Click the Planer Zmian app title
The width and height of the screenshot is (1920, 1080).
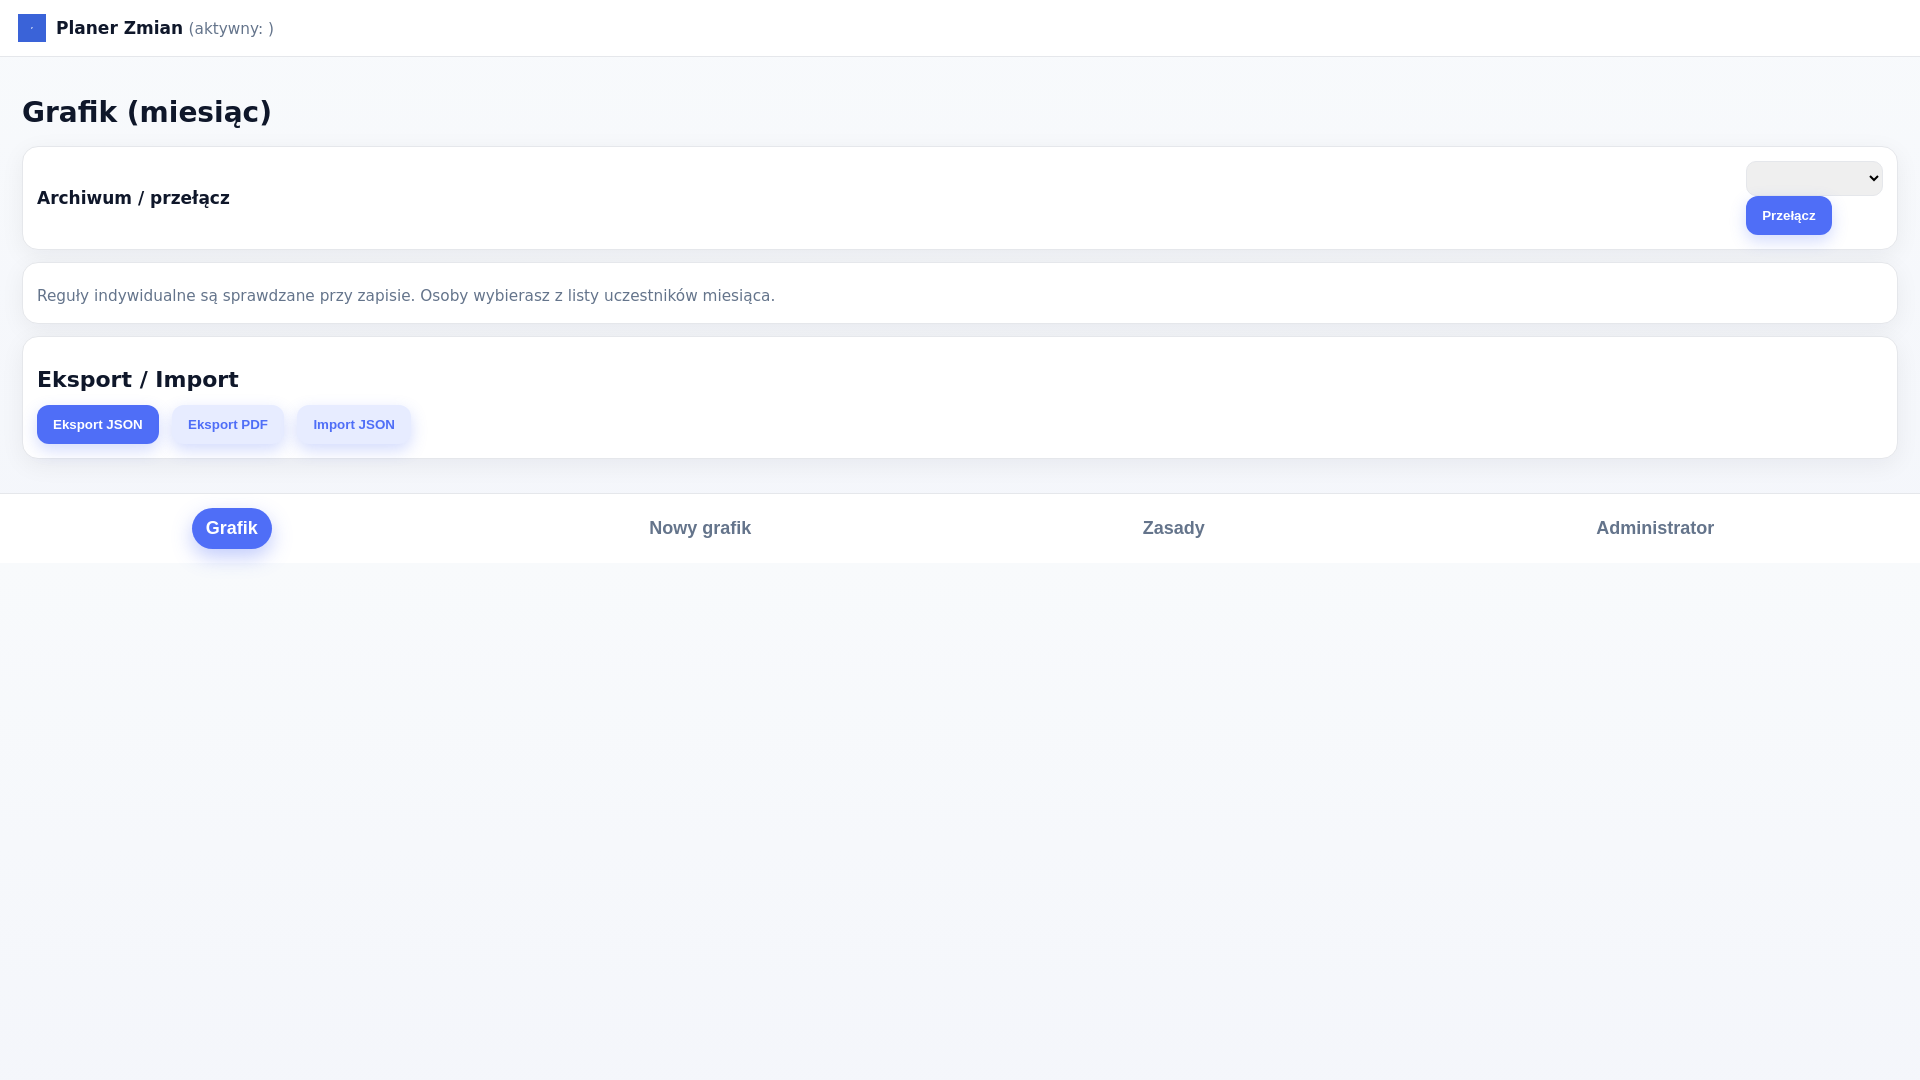(119, 28)
